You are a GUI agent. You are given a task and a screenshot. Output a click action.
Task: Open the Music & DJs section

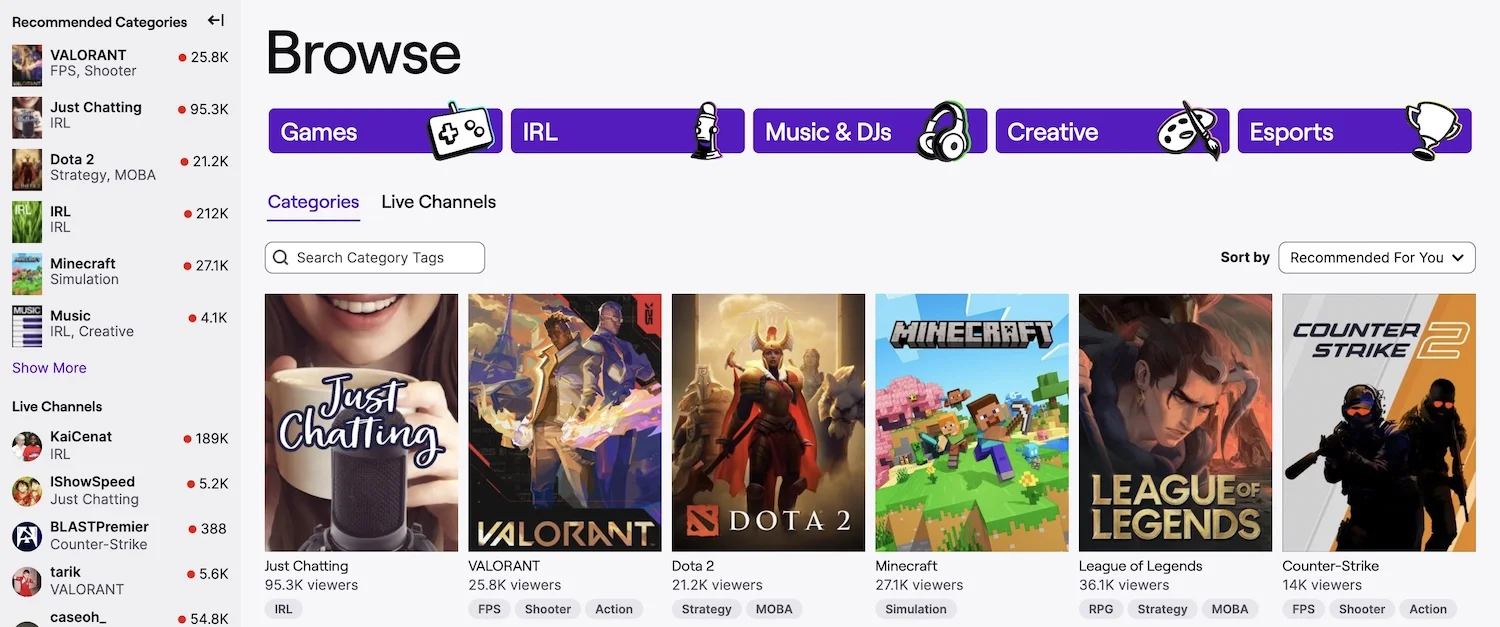tap(869, 132)
